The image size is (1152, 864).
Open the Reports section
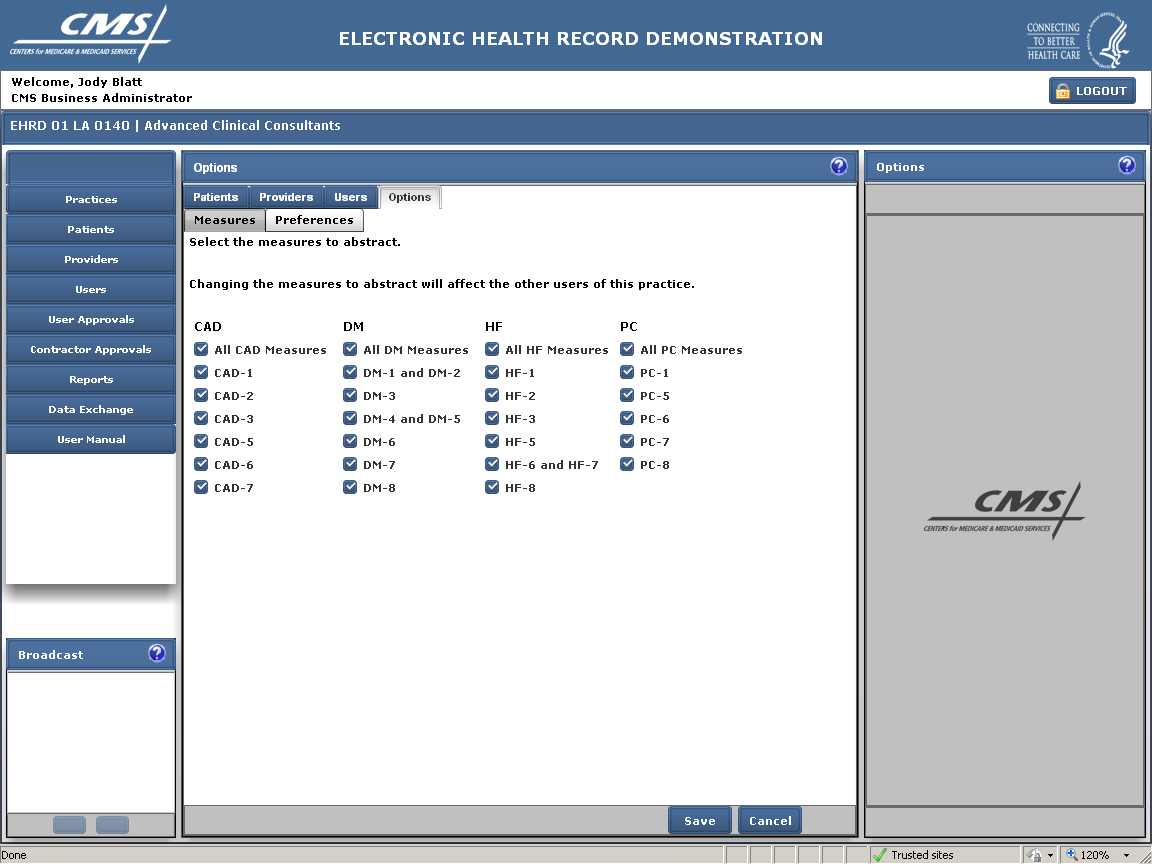[91, 379]
